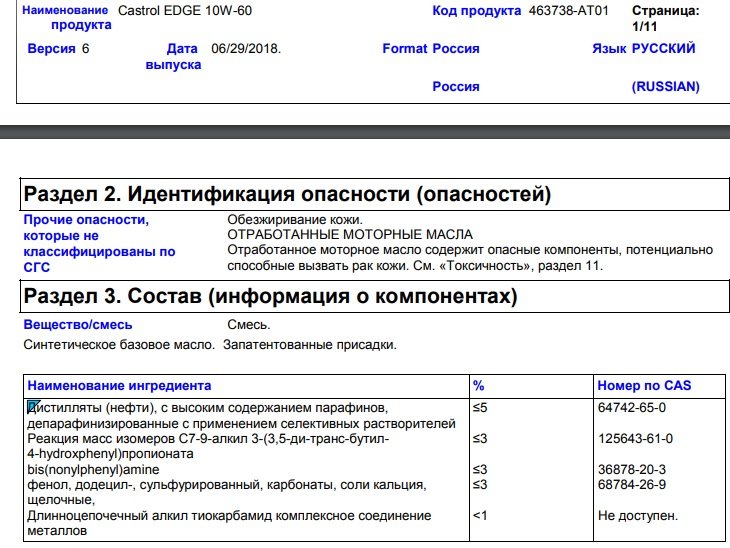Click the 'Смесь.' value
This screenshot has width=730, height=548.
tap(249, 325)
